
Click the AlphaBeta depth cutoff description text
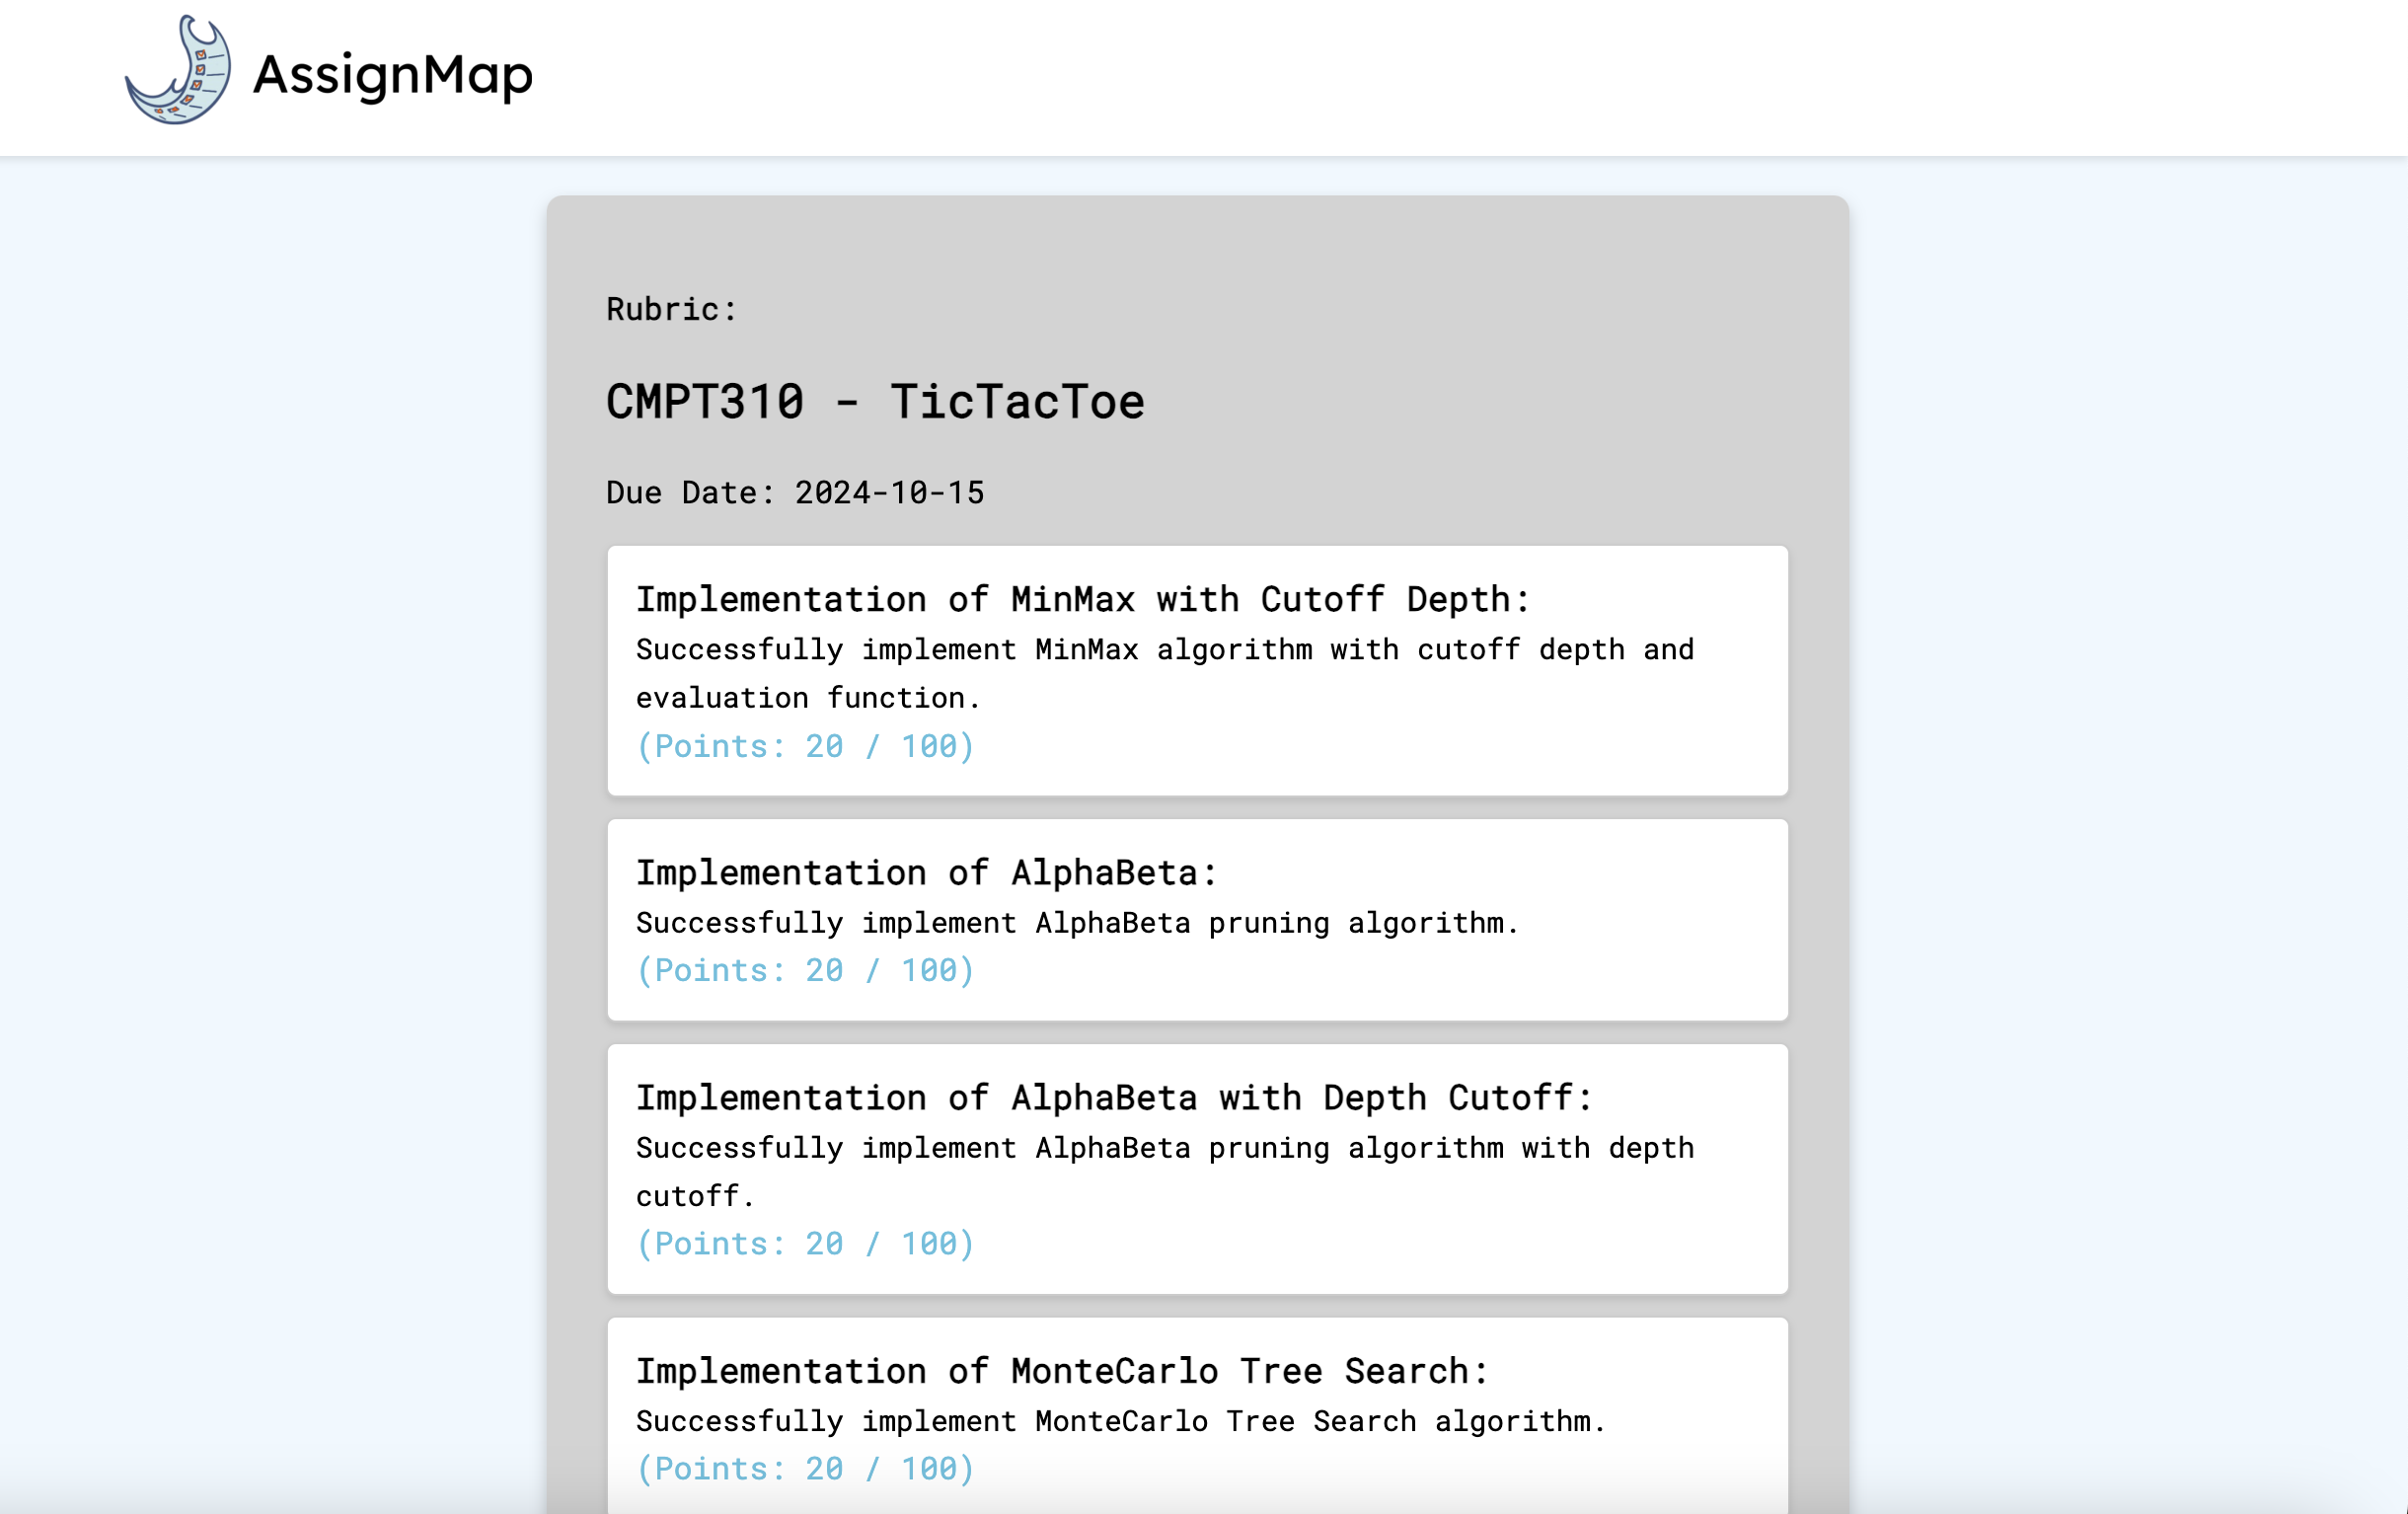tap(1165, 1171)
